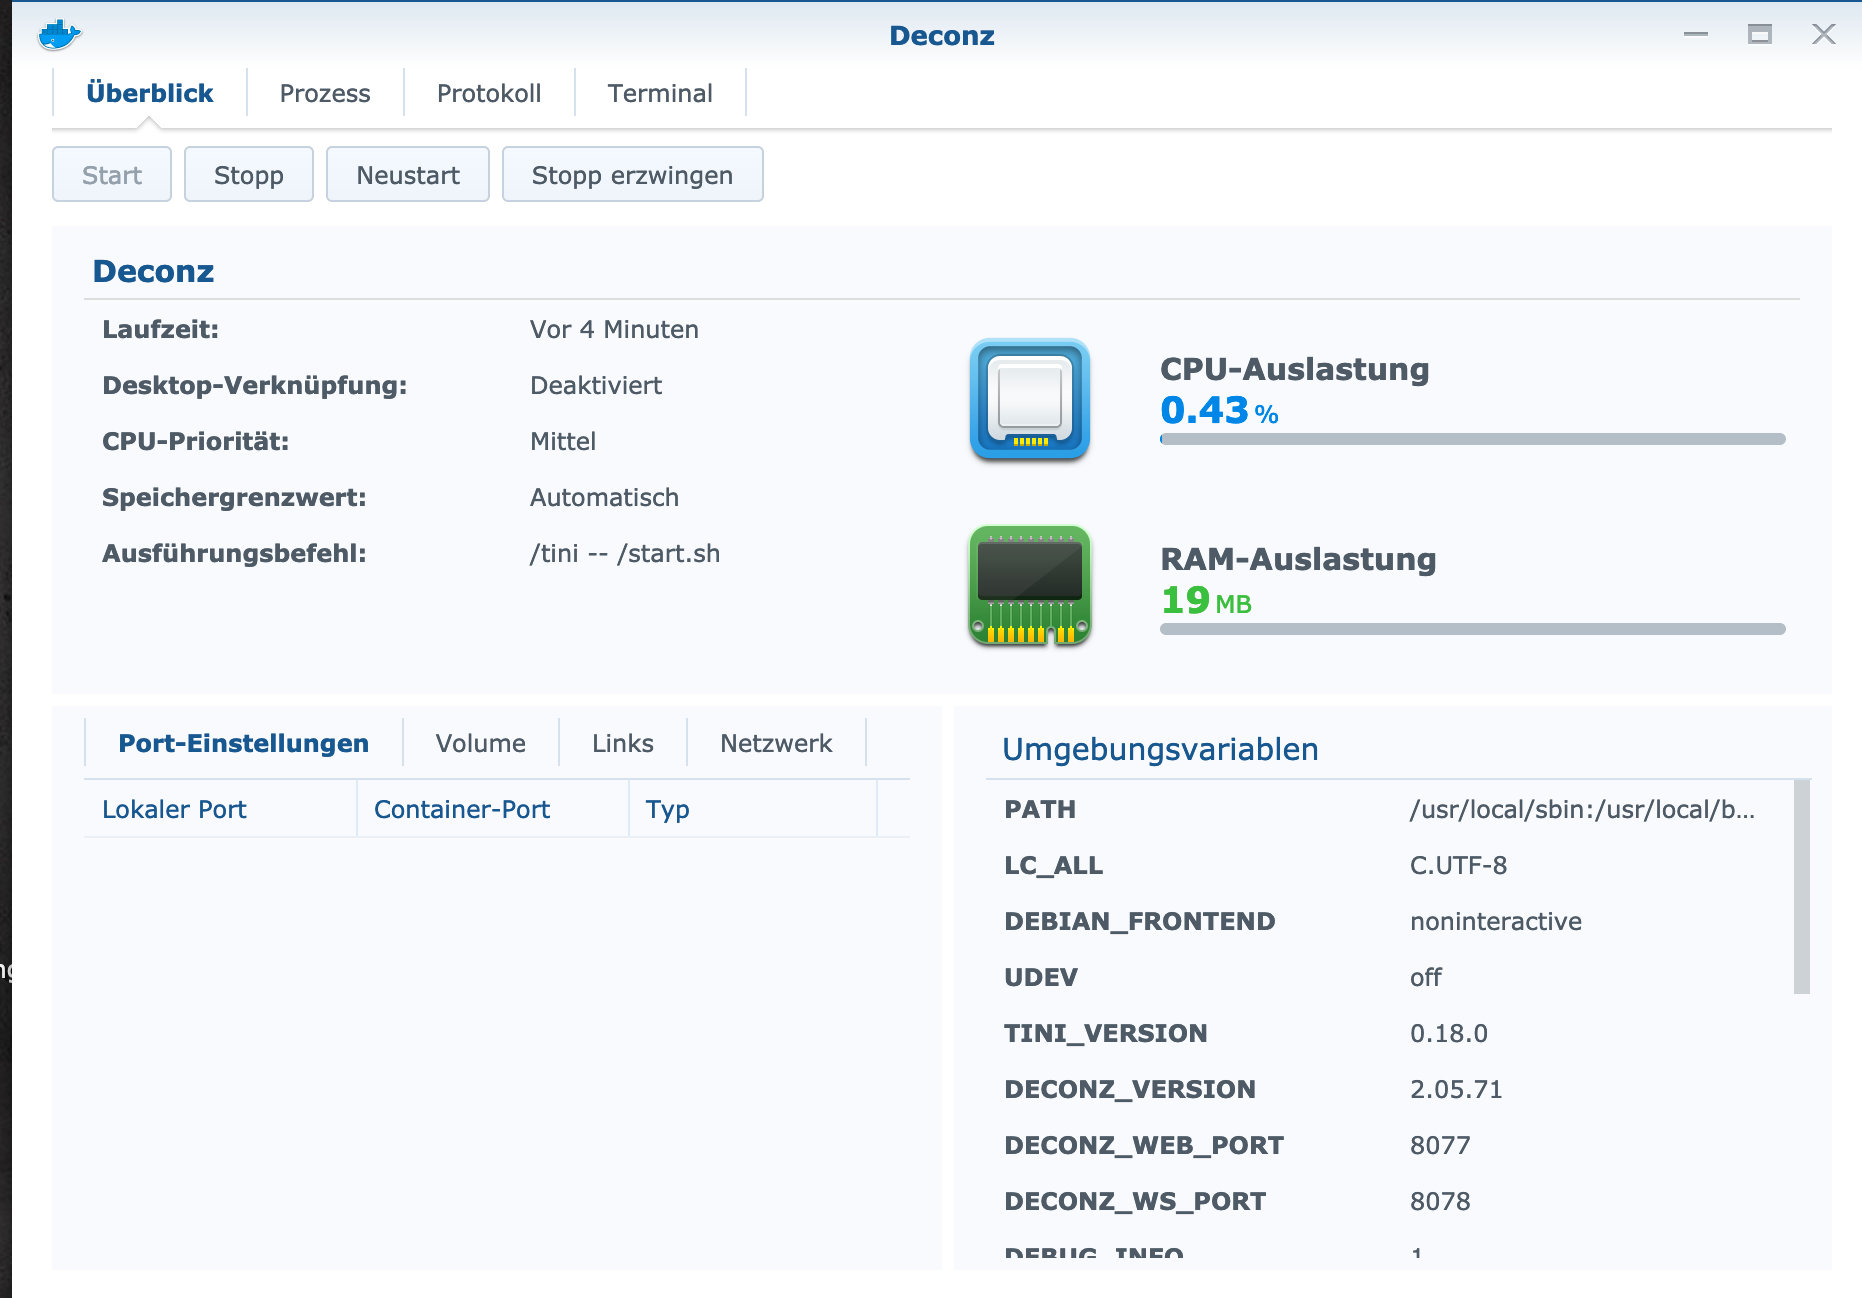Click the DECONZ_WEB_PORT variable name

(x=1143, y=1145)
